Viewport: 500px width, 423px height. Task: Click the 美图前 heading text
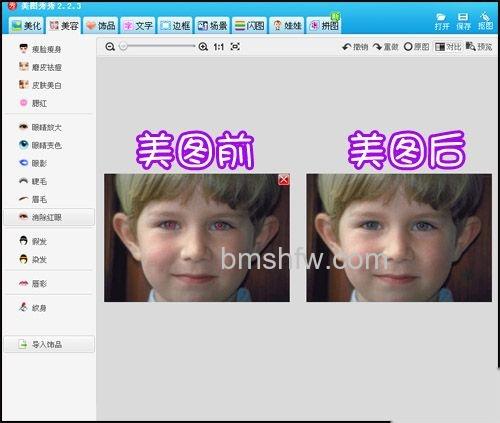pos(195,150)
